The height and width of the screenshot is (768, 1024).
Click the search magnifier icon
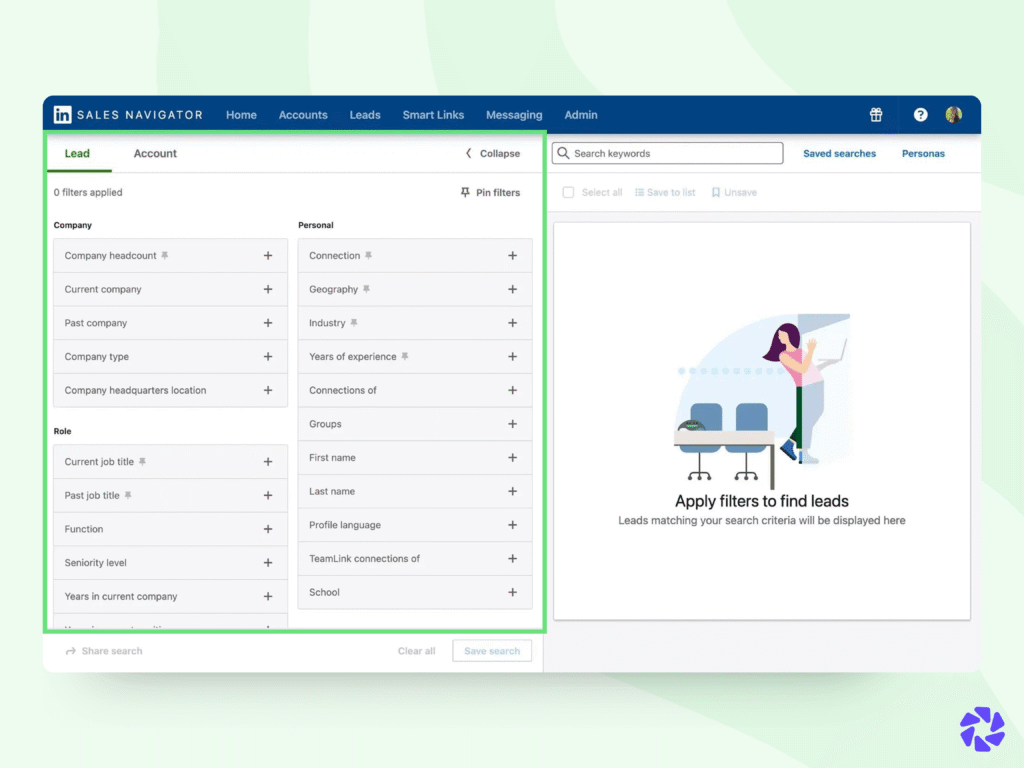pos(563,153)
